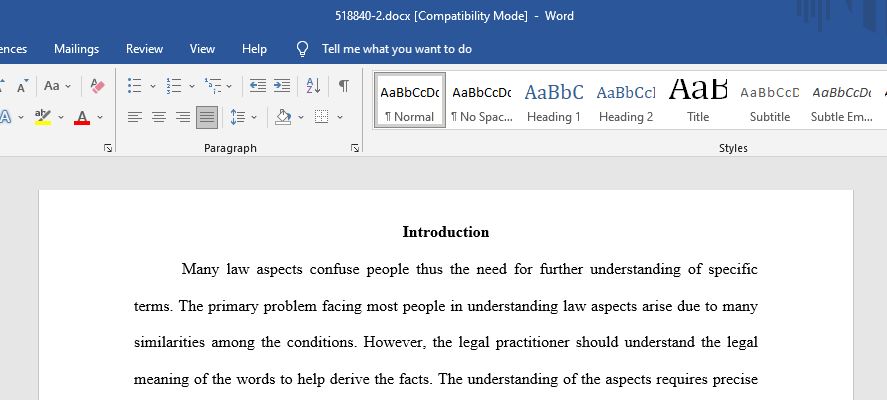Open the Line Spacing dropdown arrow
Screen dimensions: 887x400
tap(254, 118)
